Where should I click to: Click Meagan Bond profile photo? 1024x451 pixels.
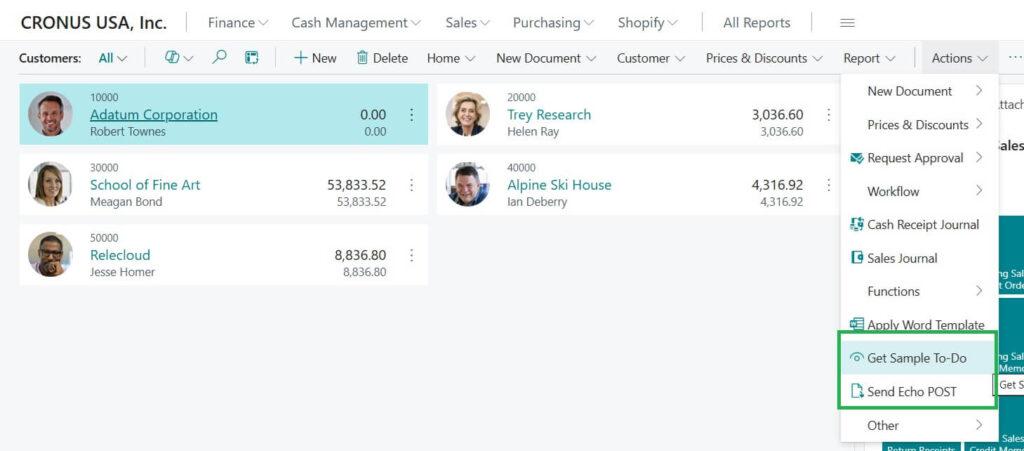click(50, 184)
